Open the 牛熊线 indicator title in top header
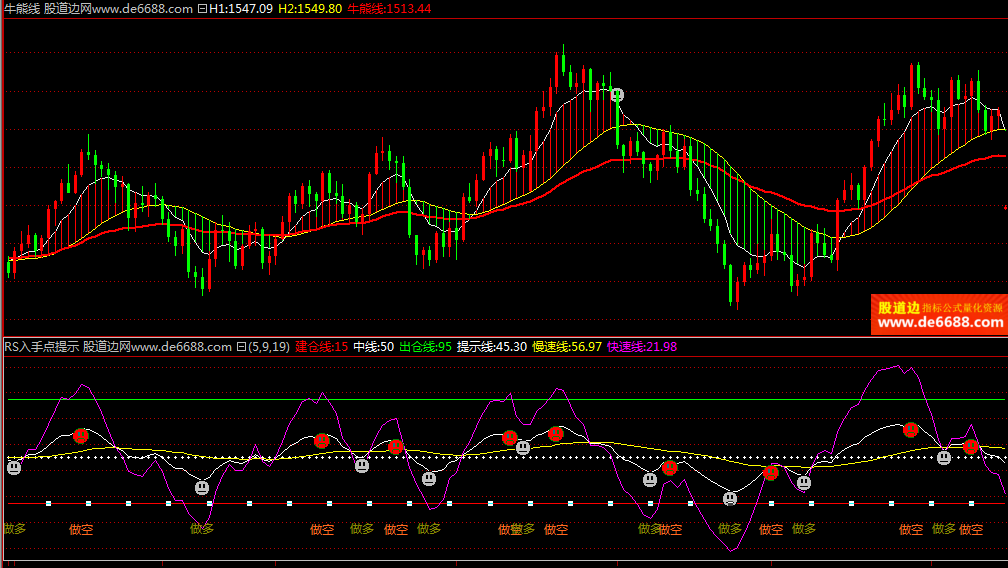 click(x=21, y=8)
